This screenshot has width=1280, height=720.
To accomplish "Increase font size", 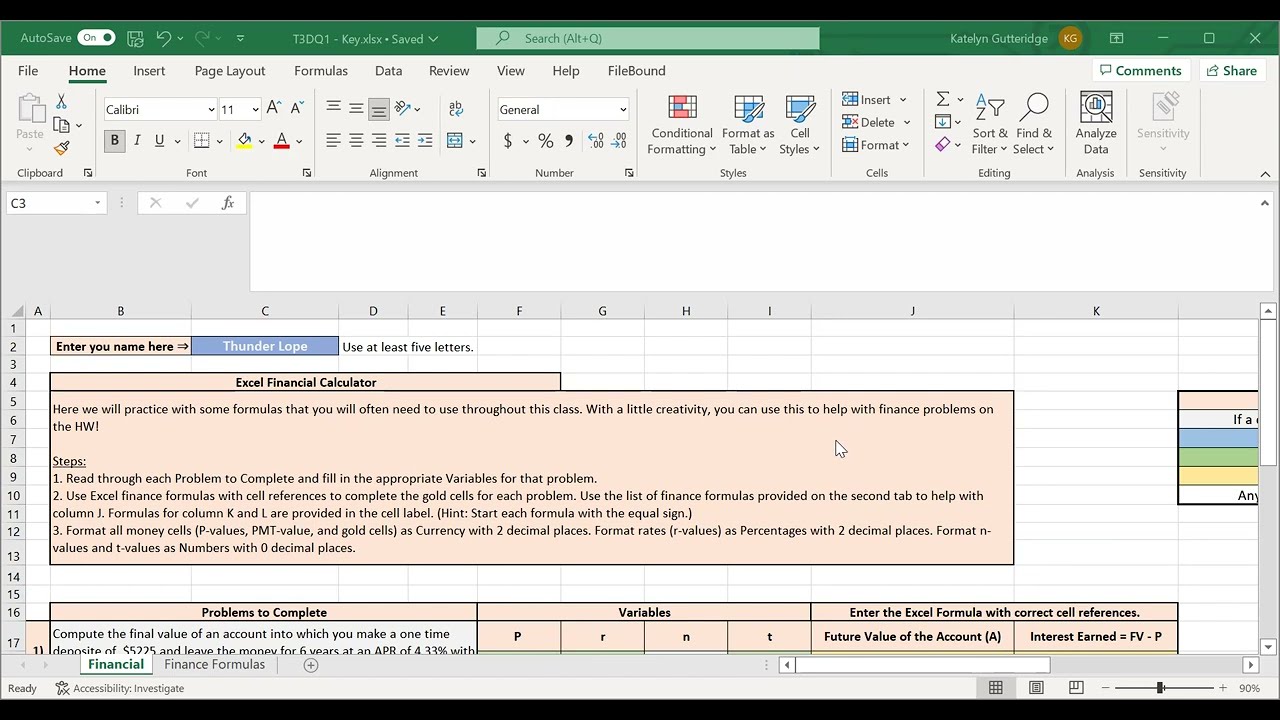I will [274, 109].
